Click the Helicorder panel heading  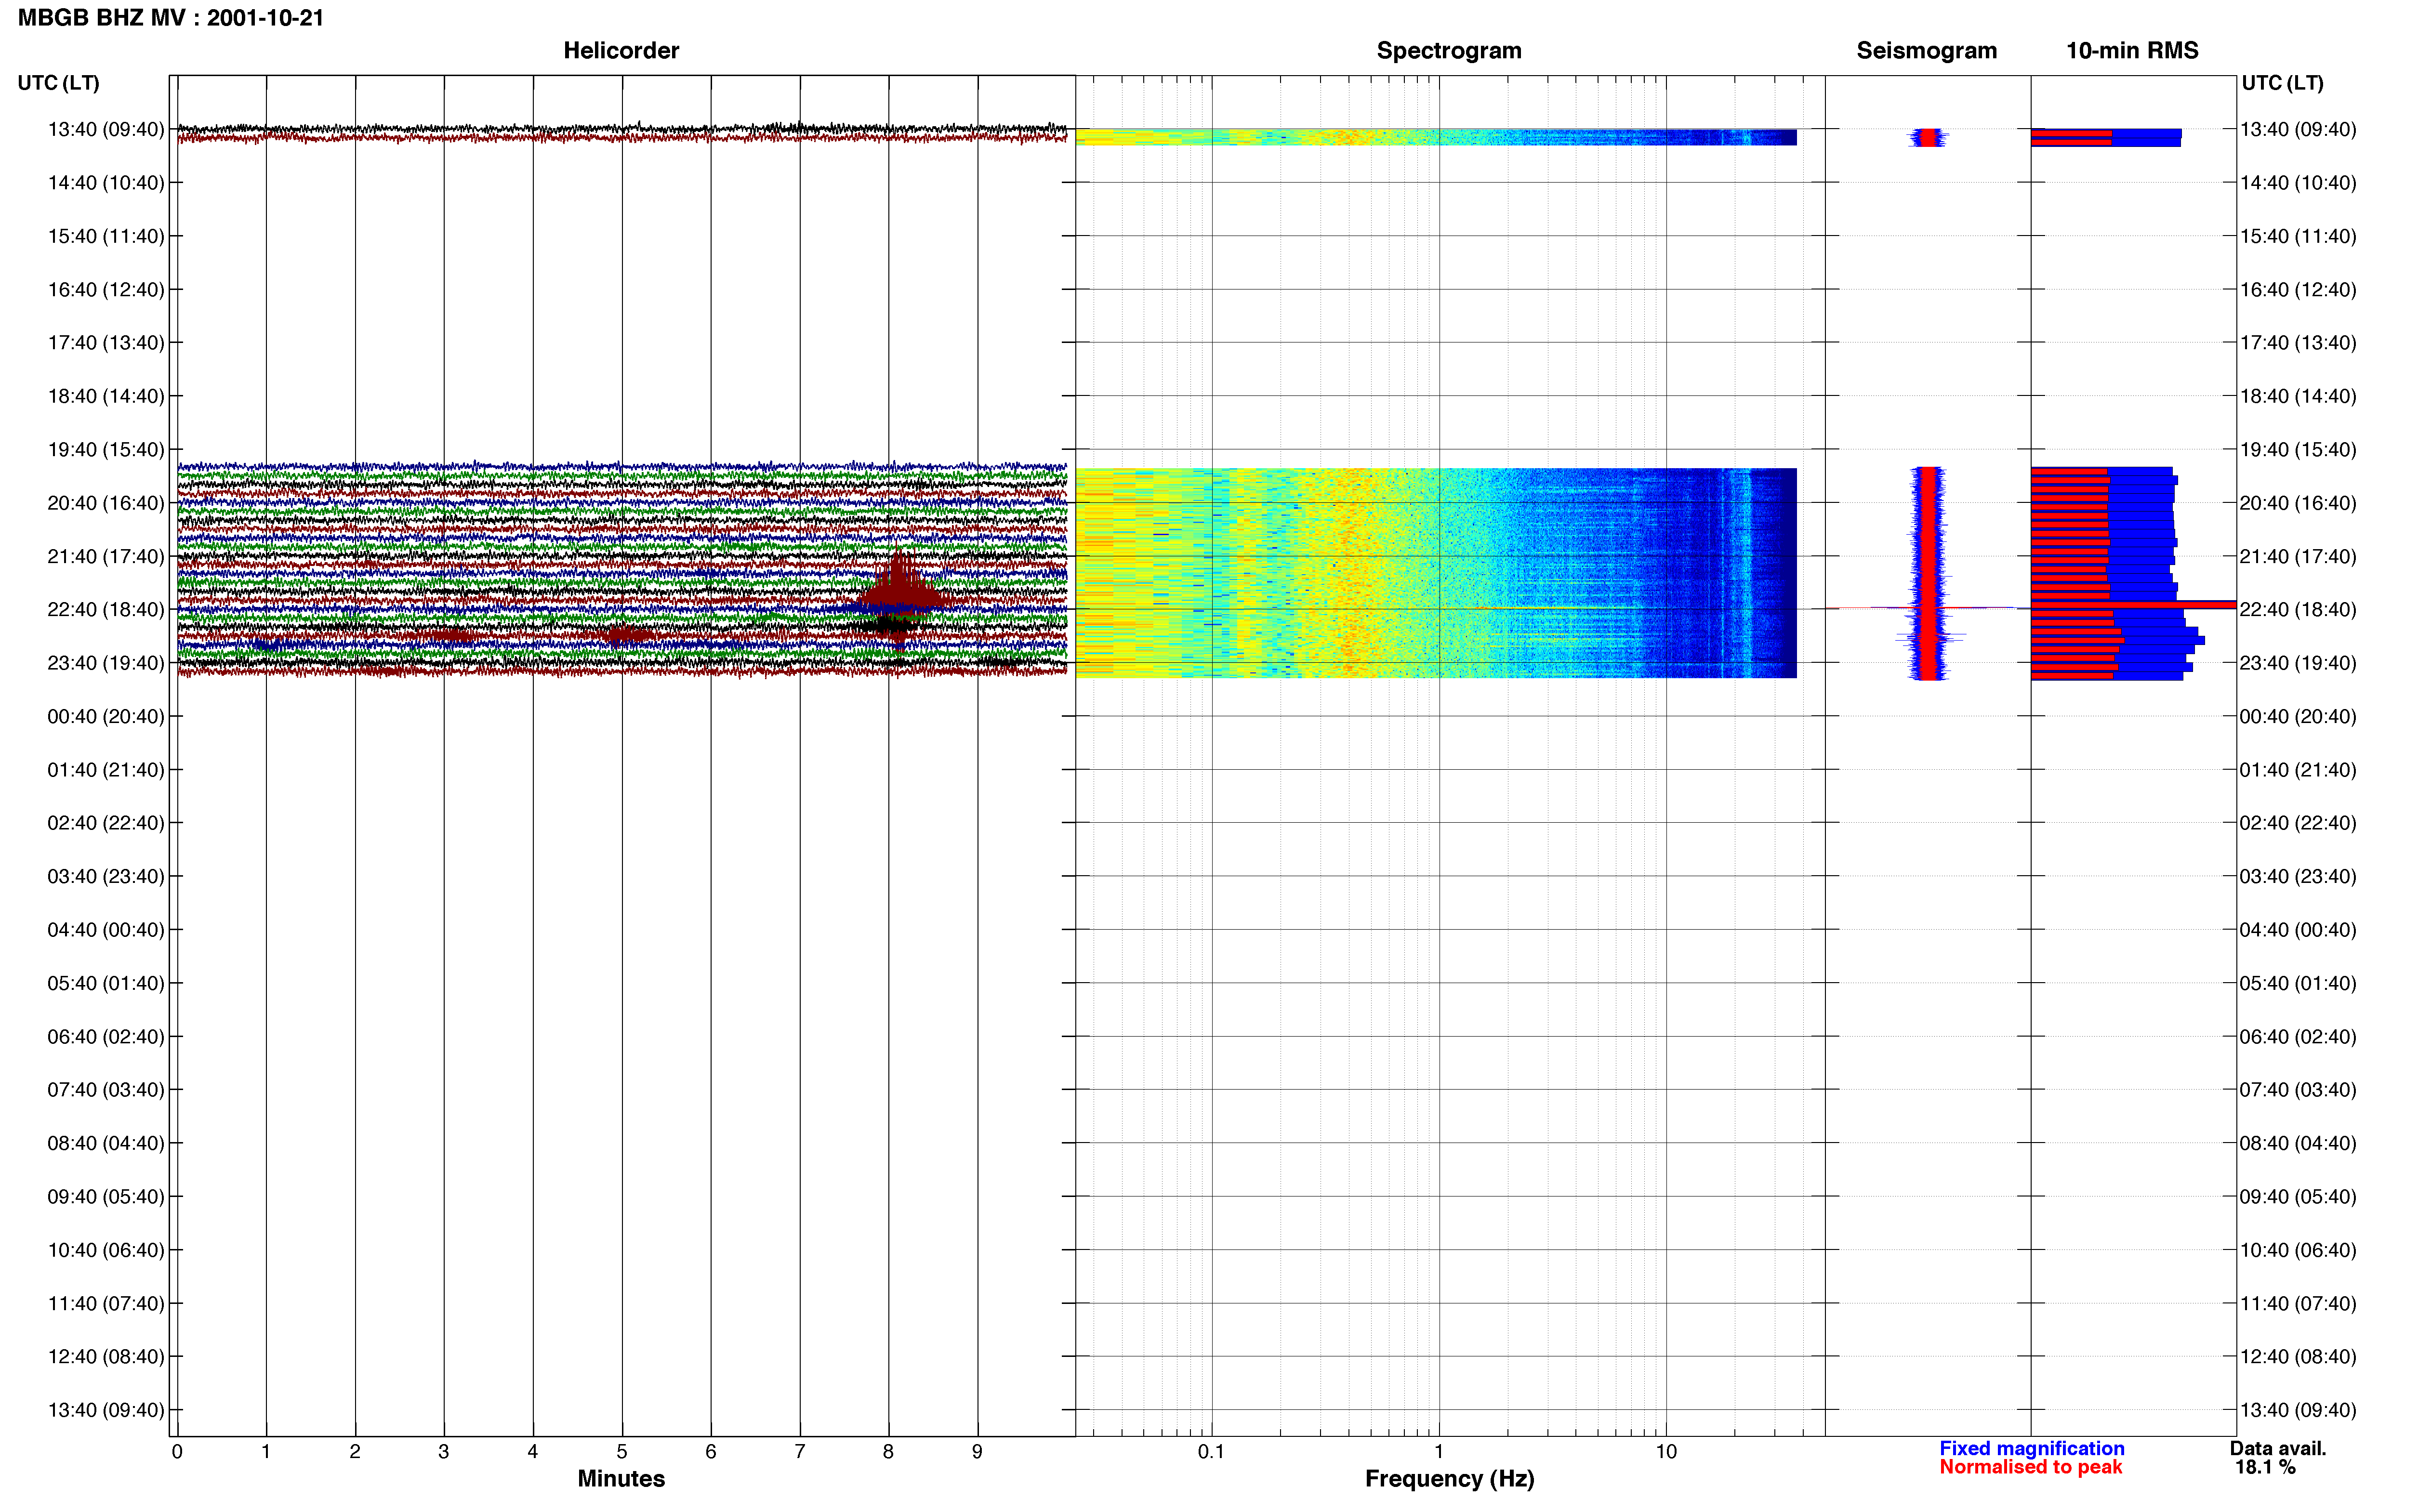tap(621, 50)
